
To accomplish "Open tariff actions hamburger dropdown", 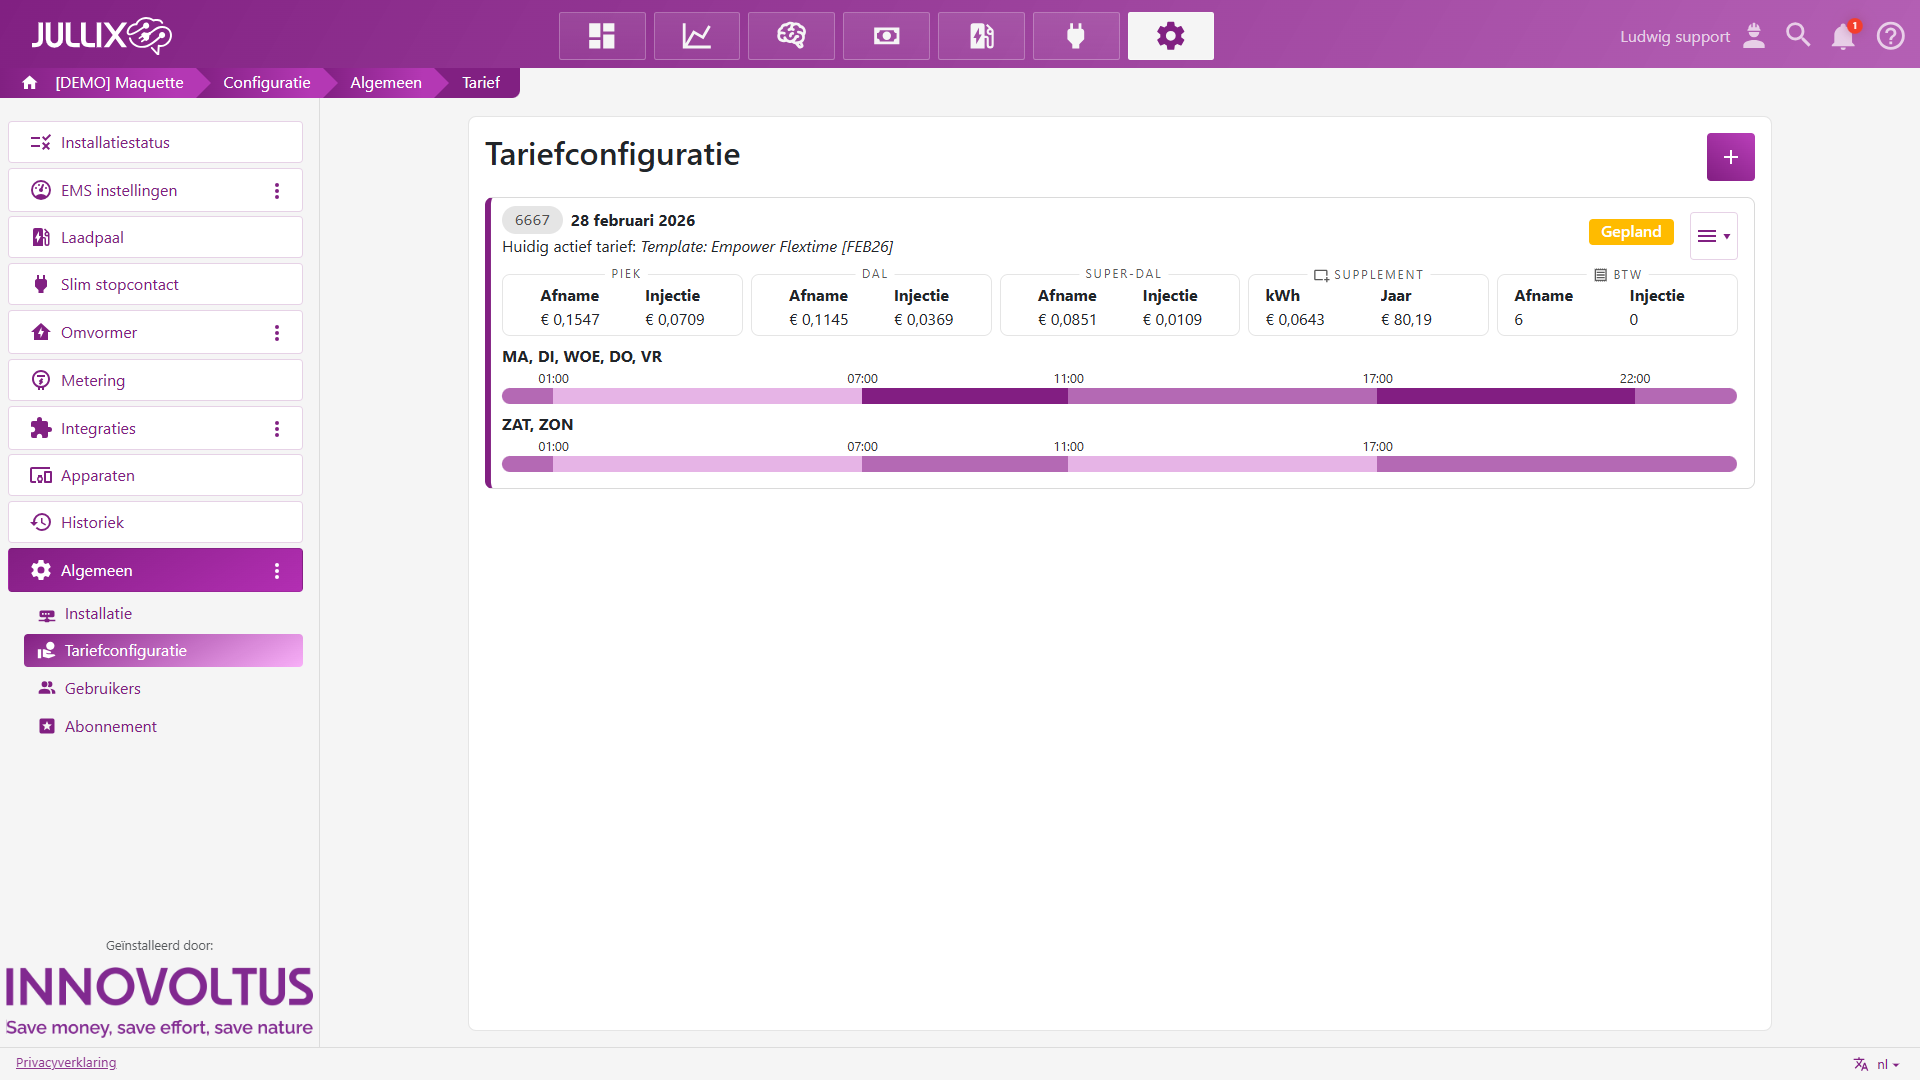I will pos(1713,236).
